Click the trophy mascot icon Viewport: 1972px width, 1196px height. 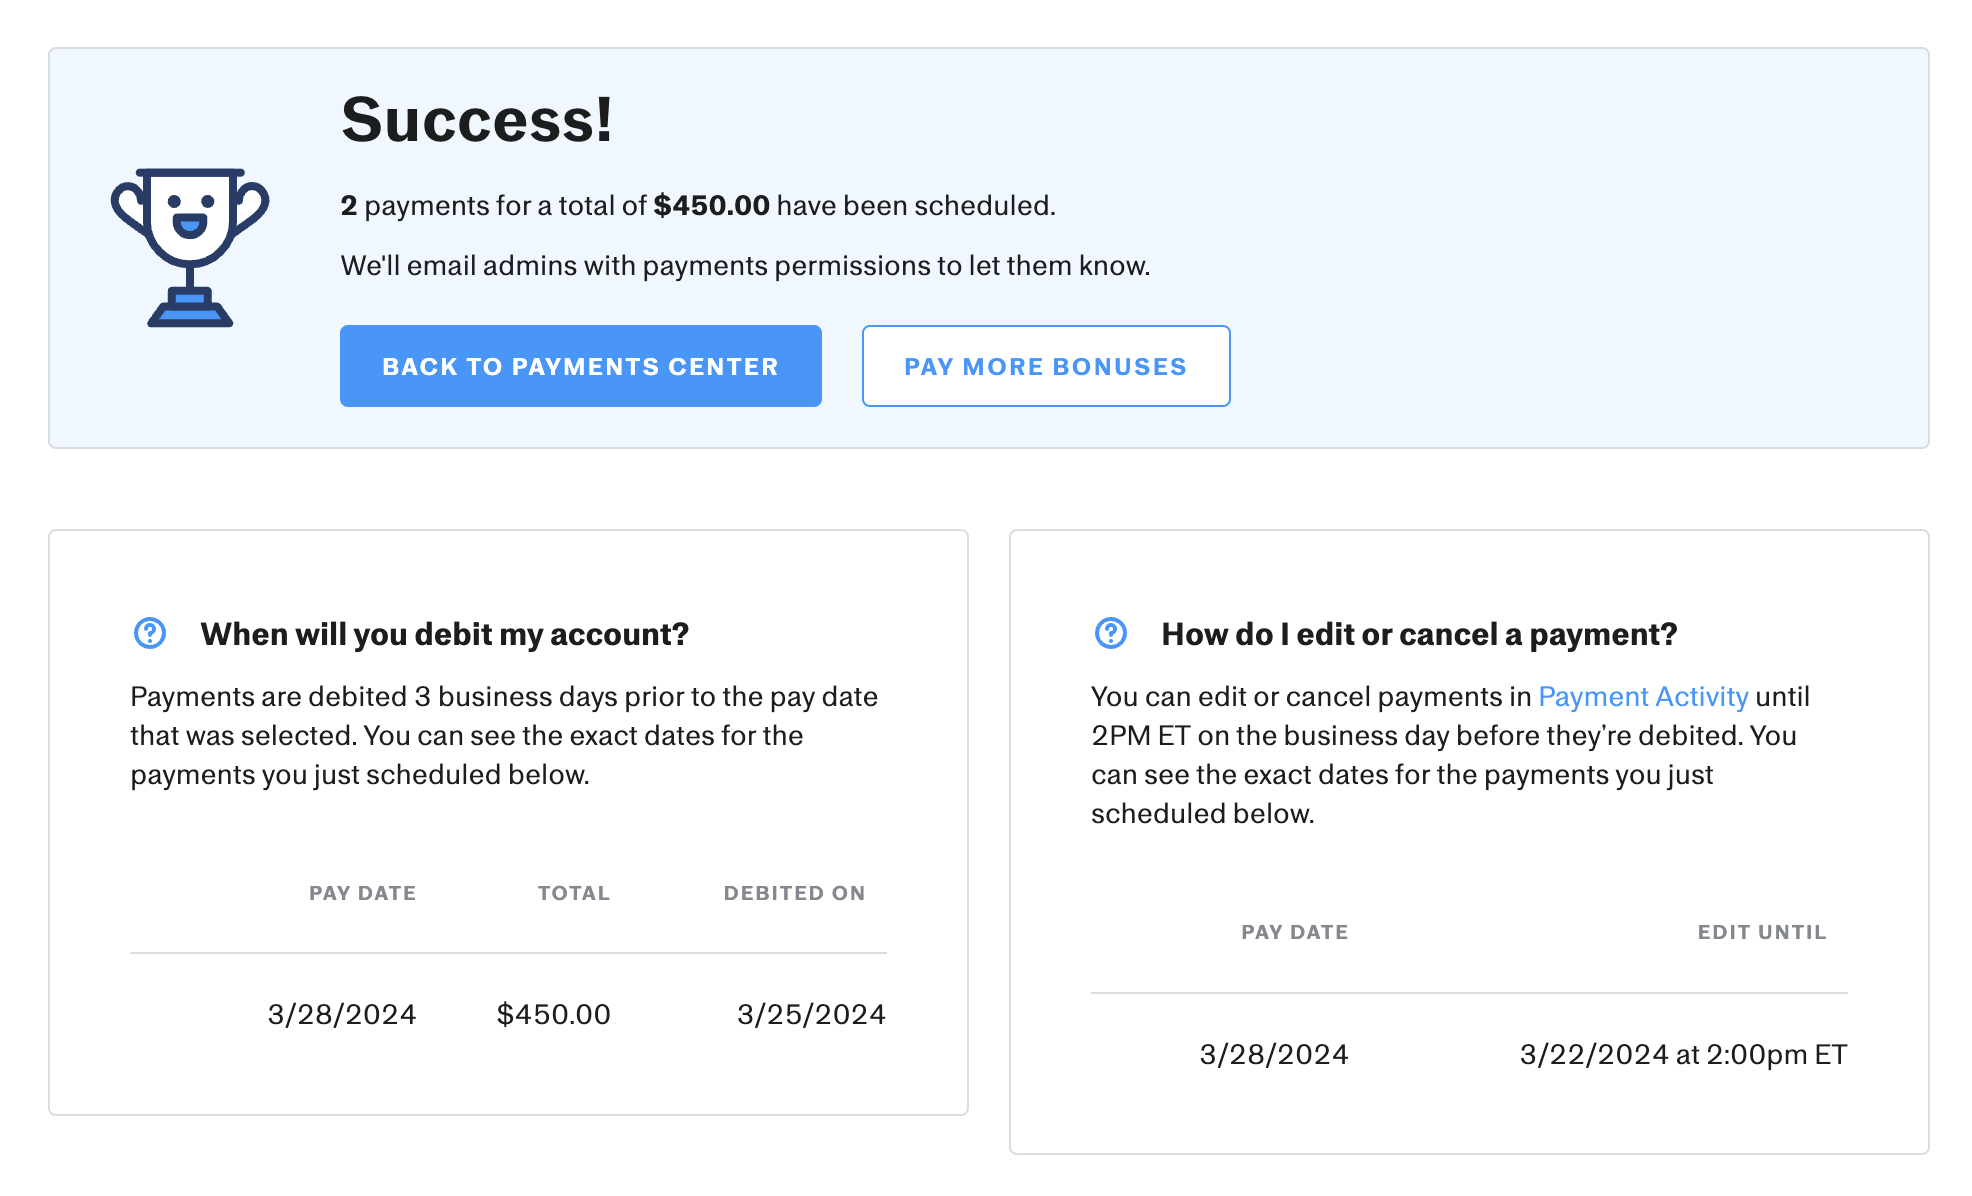[190, 247]
